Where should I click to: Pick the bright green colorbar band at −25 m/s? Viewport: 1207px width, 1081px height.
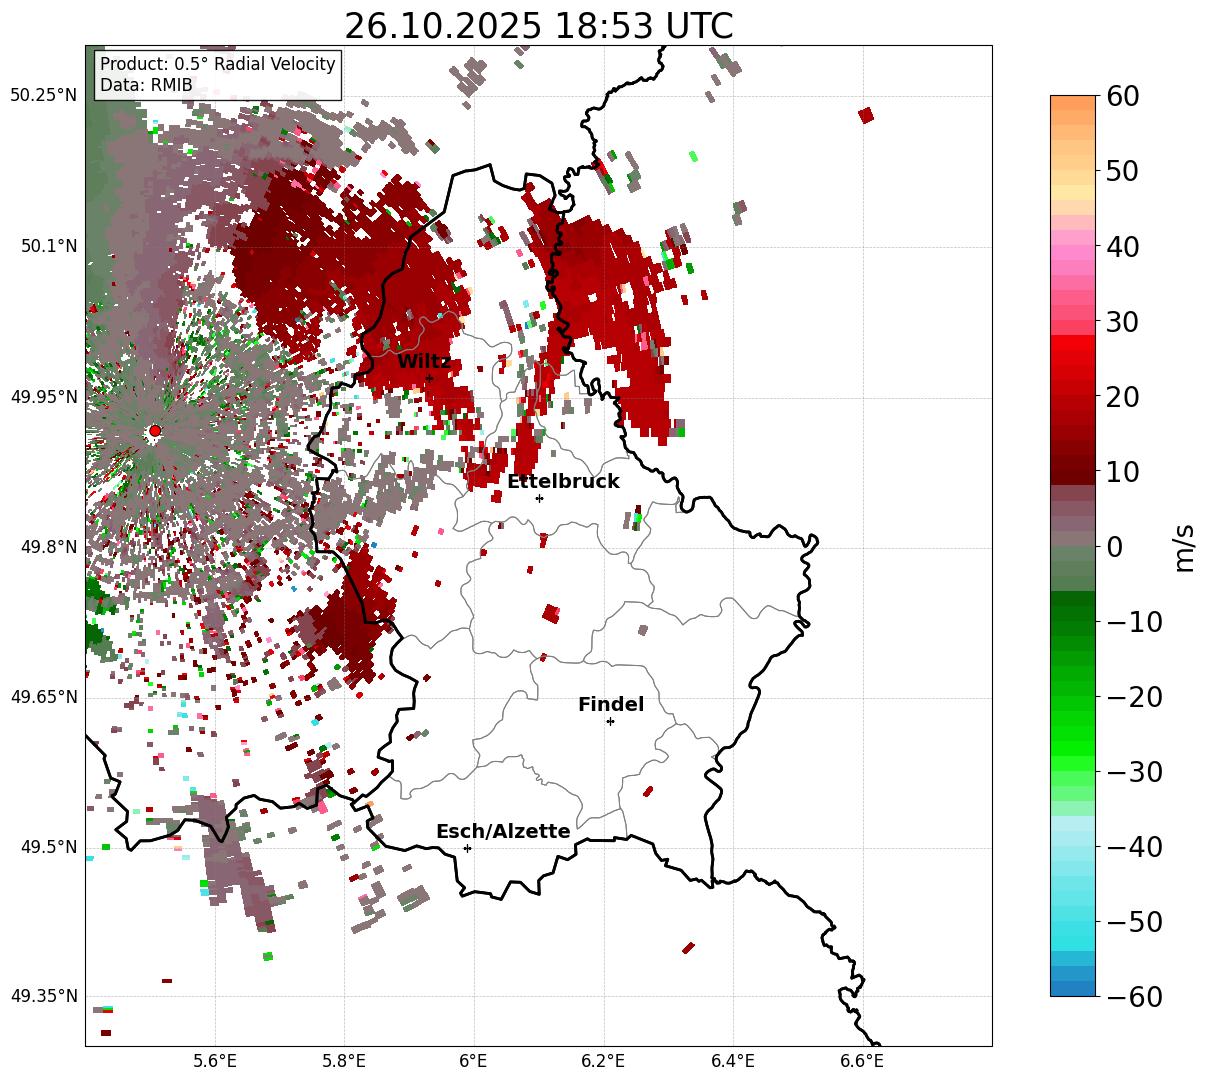[1073, 732]
